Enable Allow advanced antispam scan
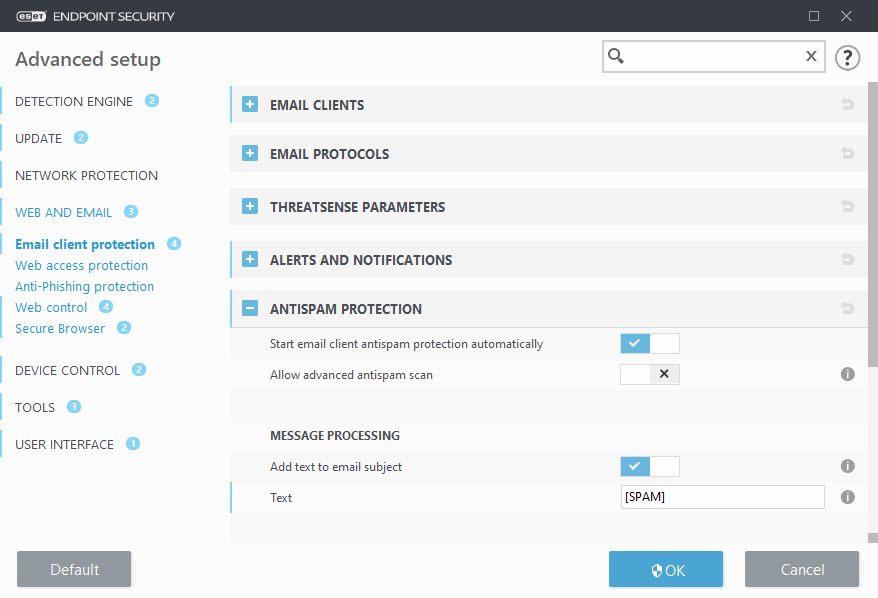 [650, 374]
